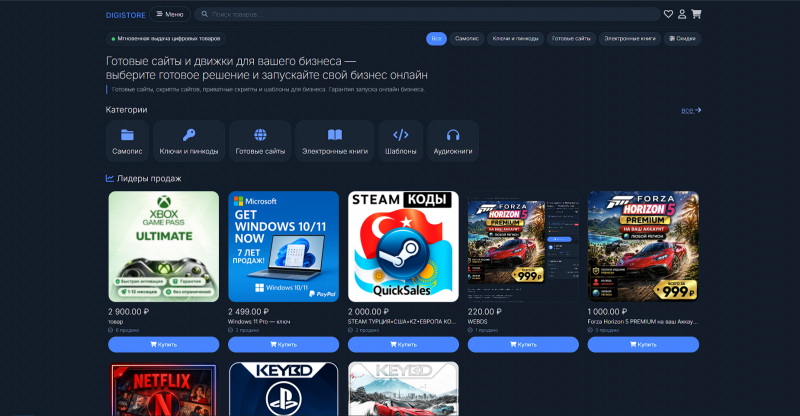Image resolution: width=800 pixels, height=416 pixels.
Task: Click the DIGISTORE logo link
Action: [x=126, y=15]
